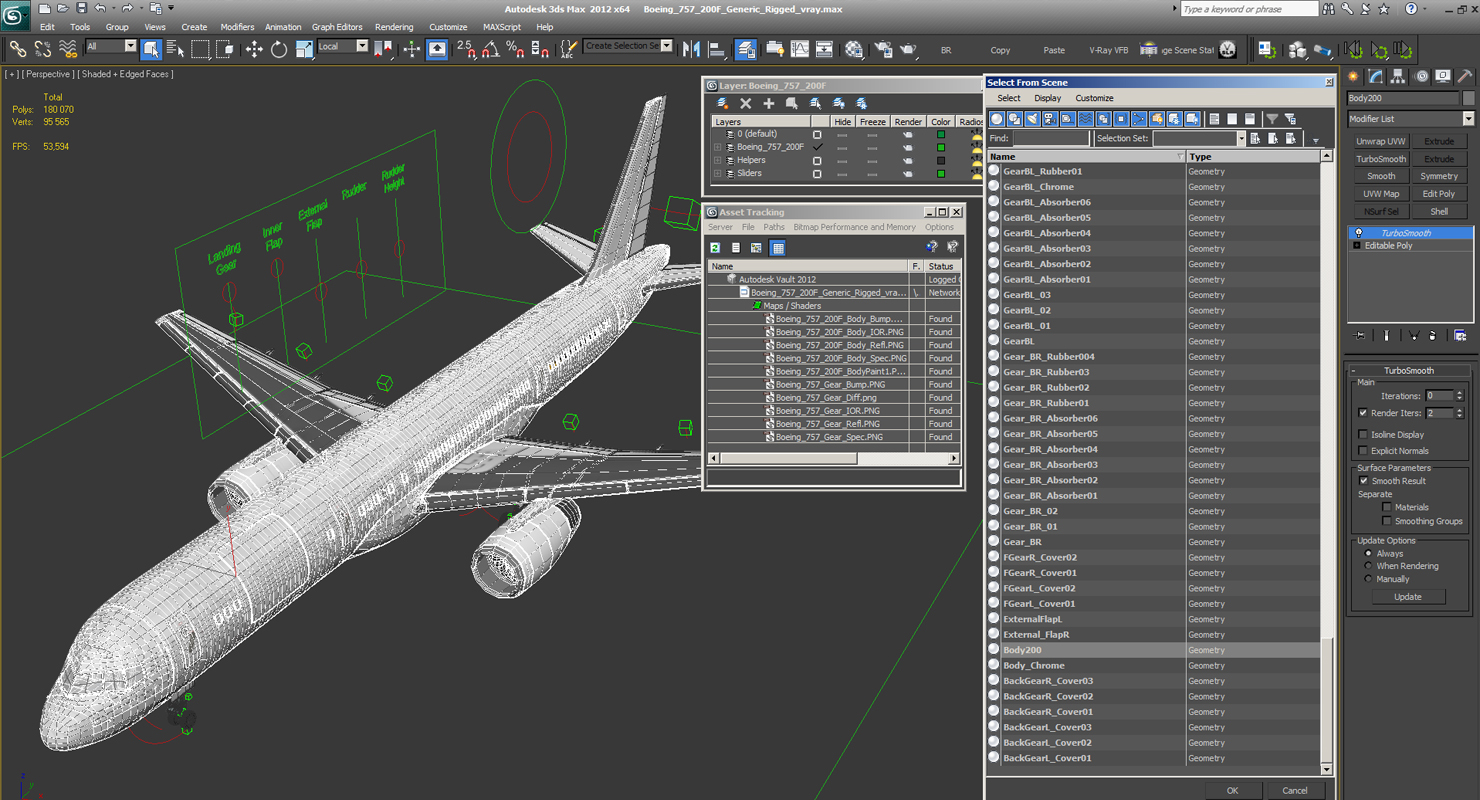1480x800 pixels.
Task: Open the Hierarchy panel tab icon
Action: (x=1398, y=76)
